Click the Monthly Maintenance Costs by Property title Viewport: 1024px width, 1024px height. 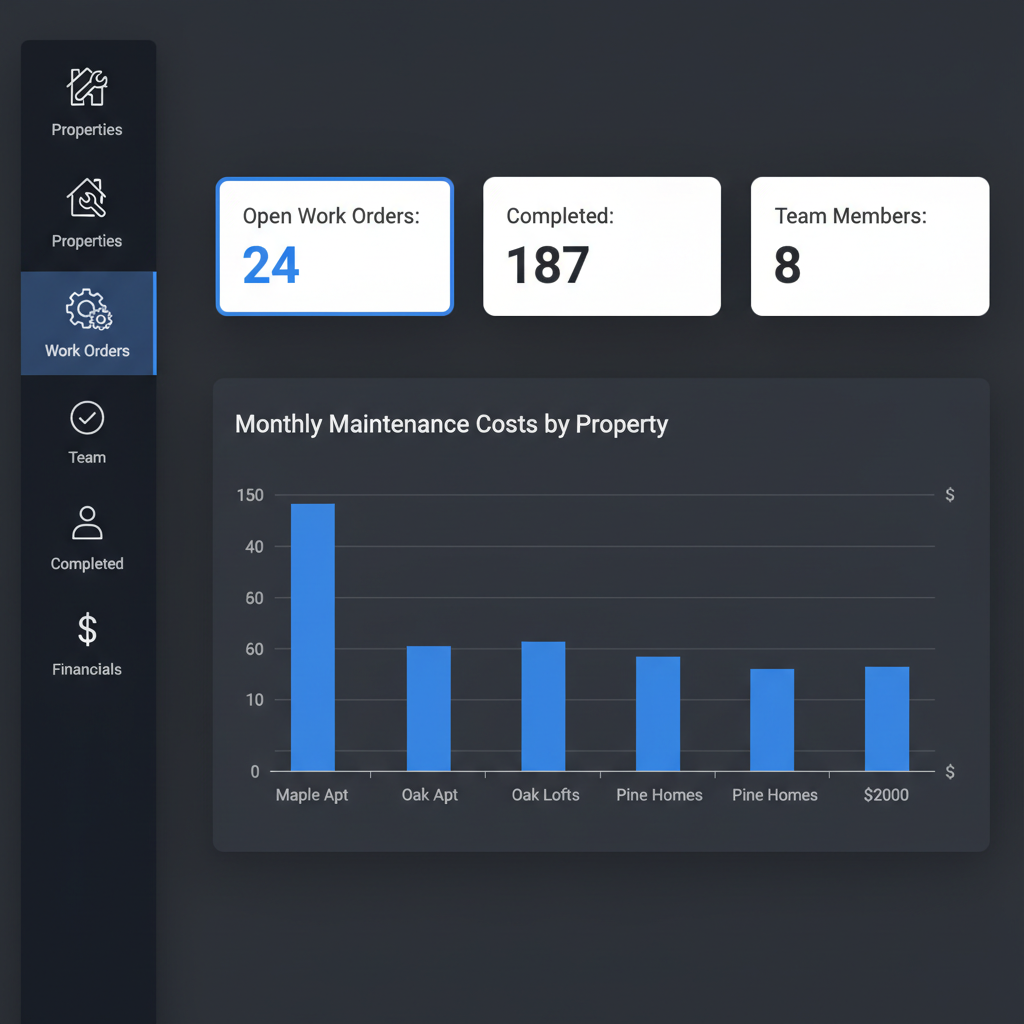(x=451, y=424)
